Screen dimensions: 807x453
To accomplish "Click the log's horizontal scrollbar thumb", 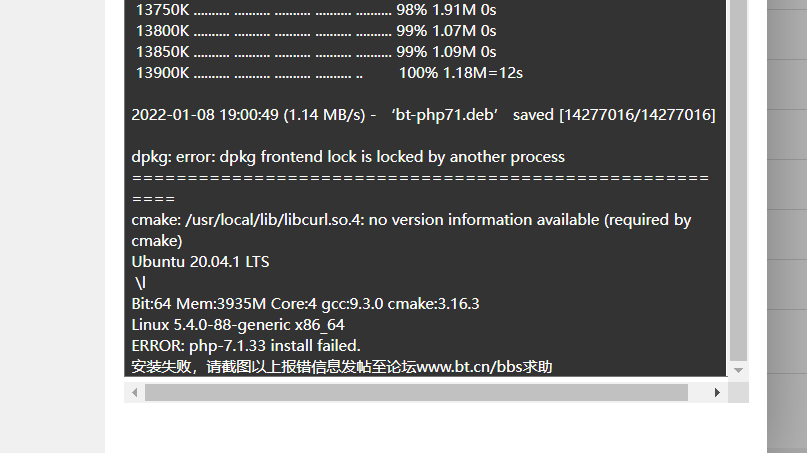I will coord(416,393).
